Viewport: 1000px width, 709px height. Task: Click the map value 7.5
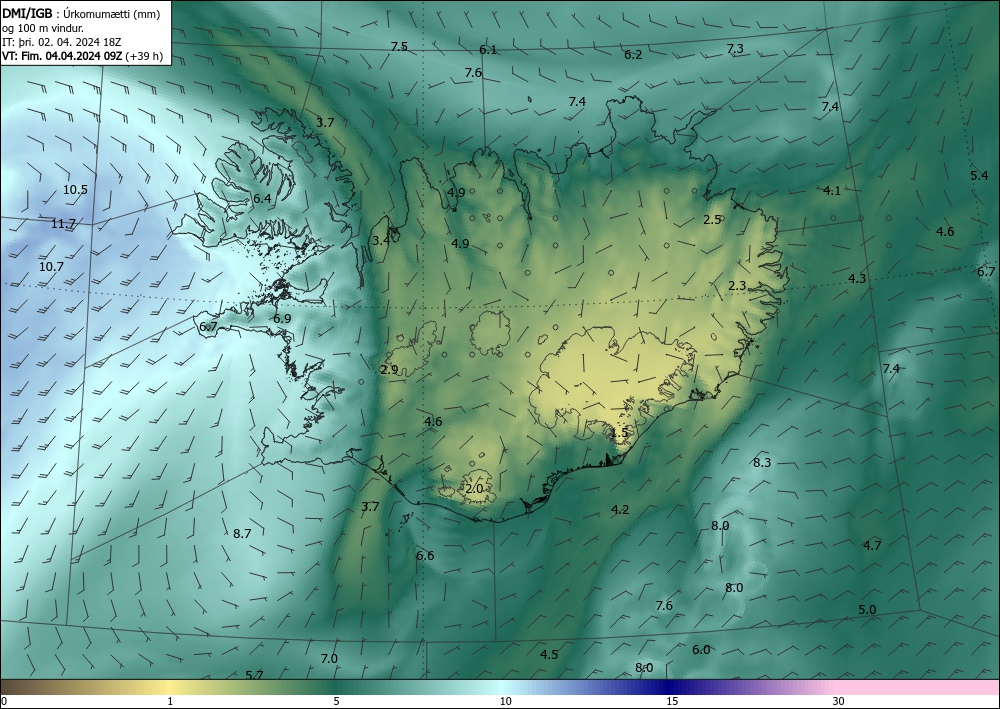(x=399, y=47)
